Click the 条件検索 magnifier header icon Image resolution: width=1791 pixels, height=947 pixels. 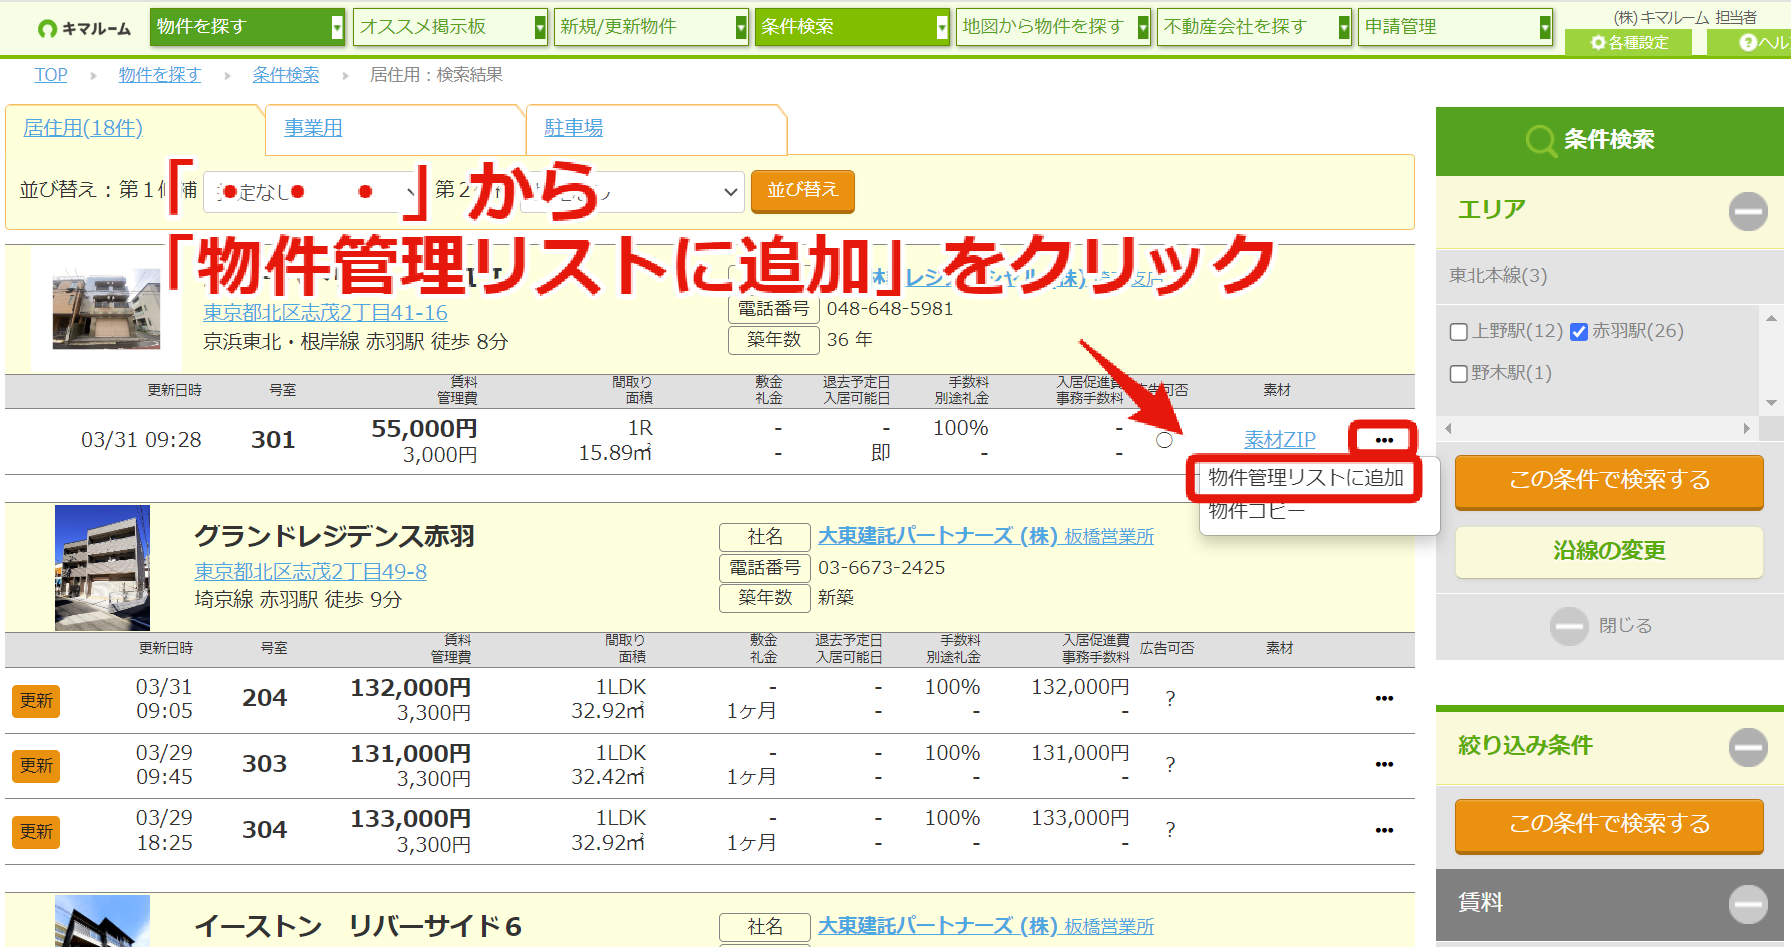click(1541, 141)
